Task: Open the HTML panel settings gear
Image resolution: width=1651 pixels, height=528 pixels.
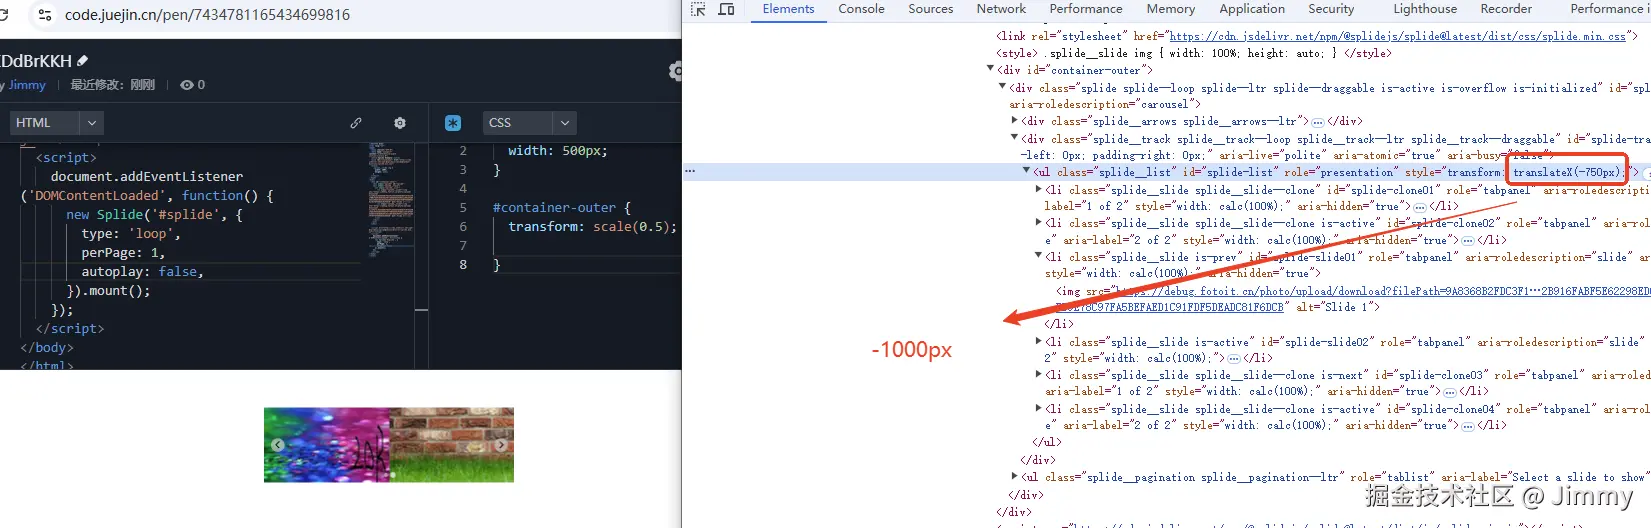Action: 400,123
